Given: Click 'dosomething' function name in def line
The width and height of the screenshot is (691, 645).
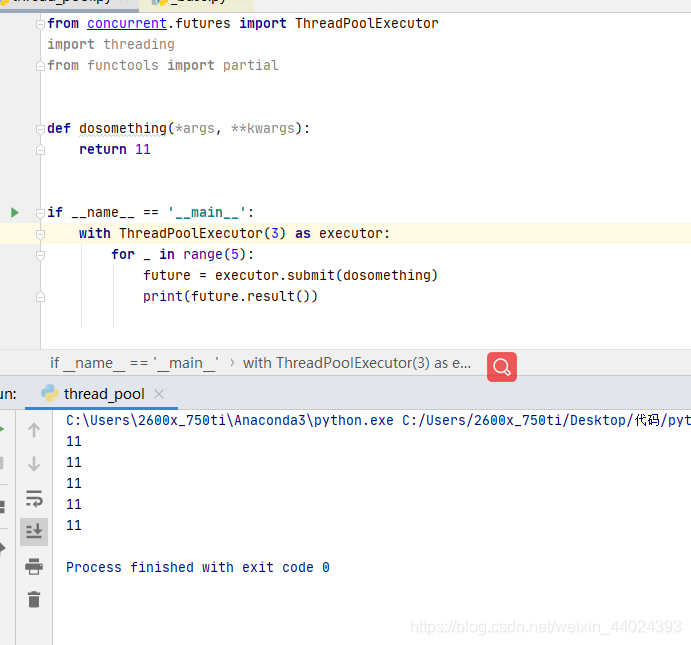Looking at the screenshot, I should tap(123, 128).
